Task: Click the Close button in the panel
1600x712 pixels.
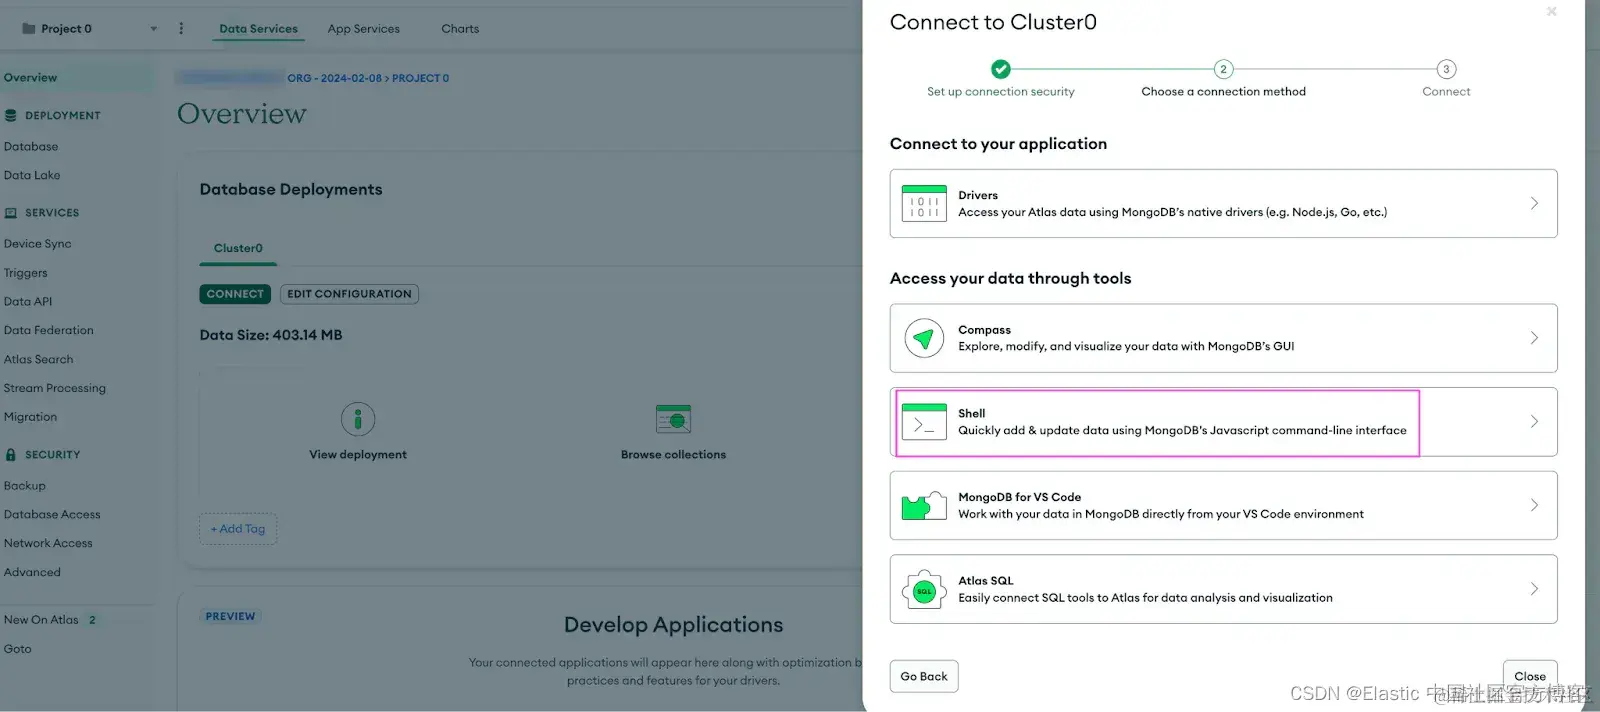Action: pos(1530,677)
